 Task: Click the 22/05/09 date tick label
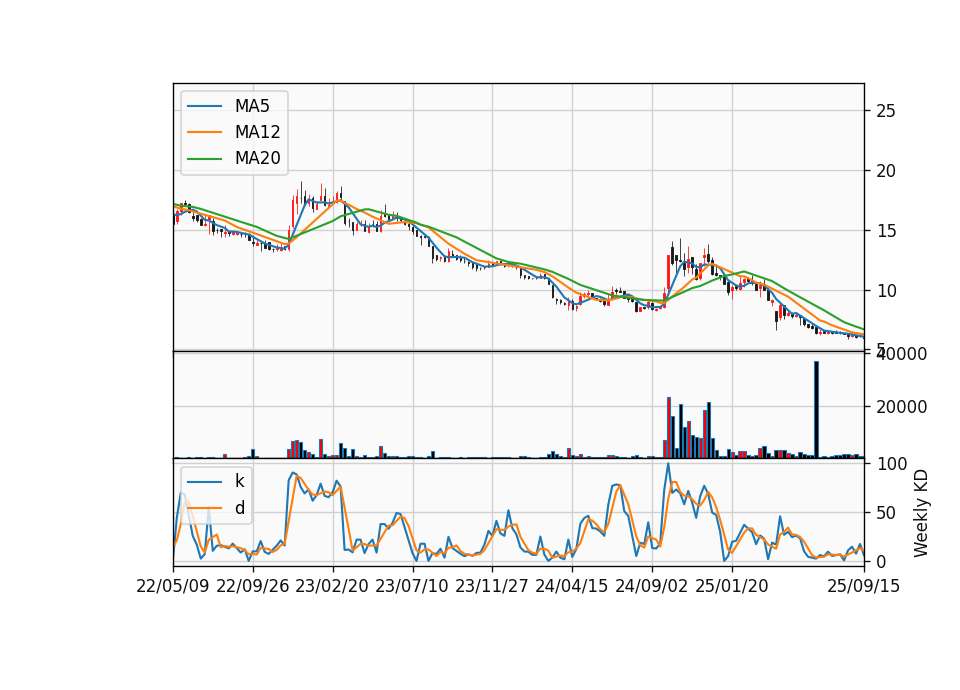tap(173, 586)
